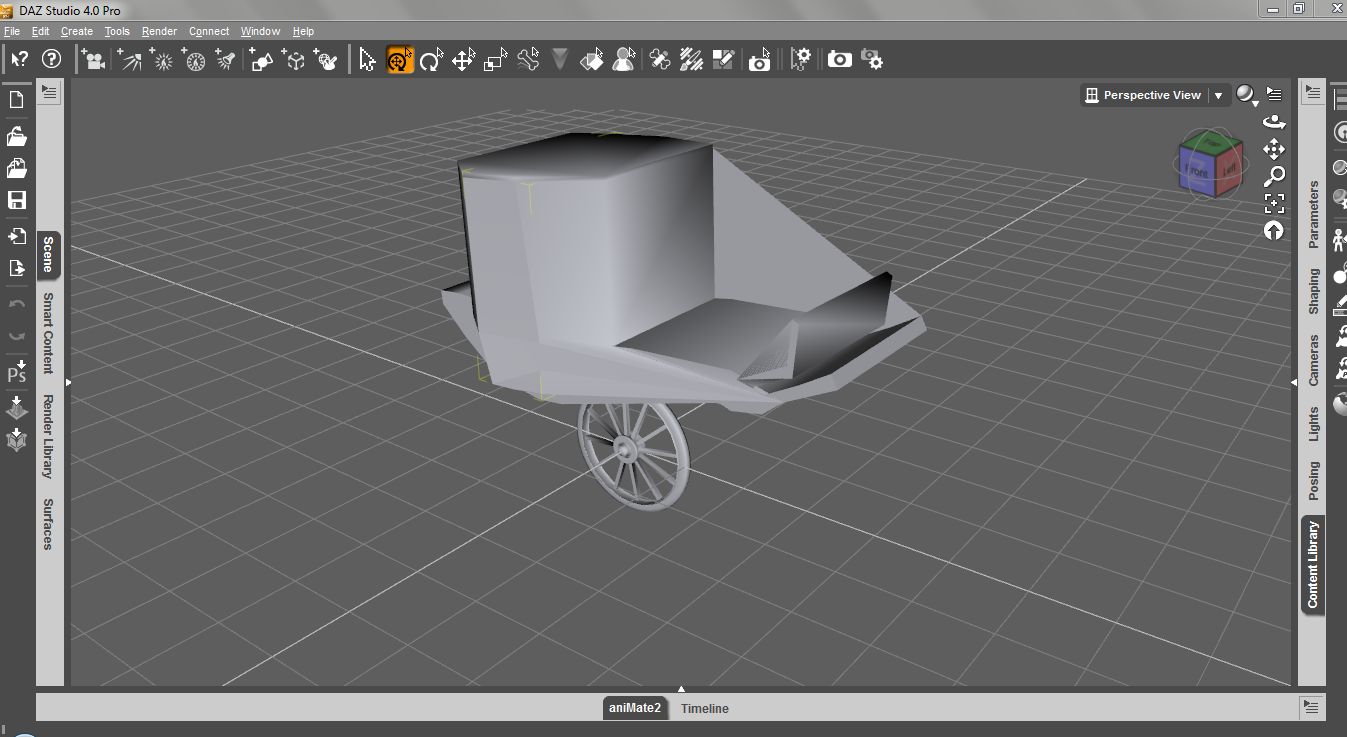Screen dimensions: 1347x737
Task: Create a new linear point light
Action: click(x=195, y=60)
